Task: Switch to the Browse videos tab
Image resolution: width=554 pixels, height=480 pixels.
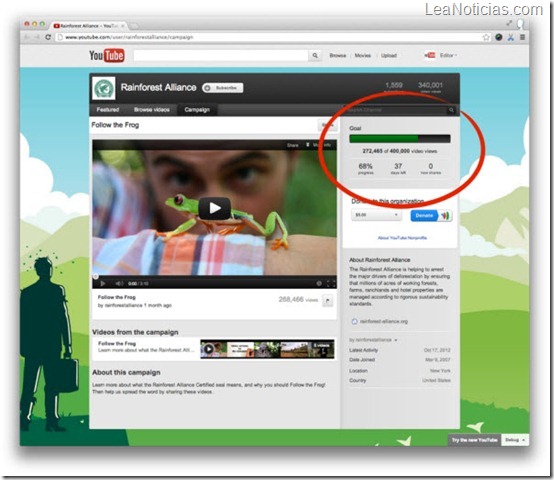Action: pos(152,109)
